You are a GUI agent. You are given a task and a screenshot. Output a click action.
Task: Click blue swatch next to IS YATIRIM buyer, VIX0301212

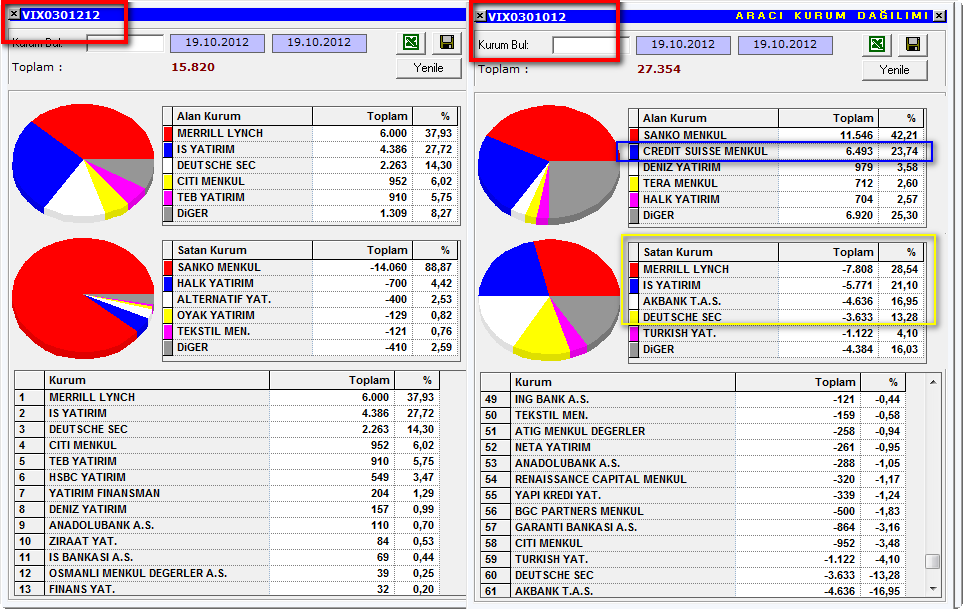[x=168, y=149]
